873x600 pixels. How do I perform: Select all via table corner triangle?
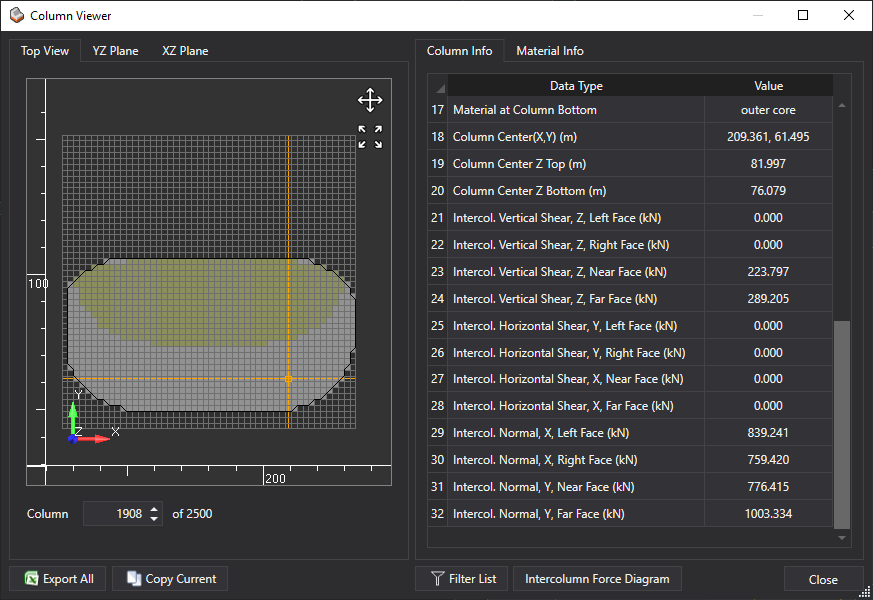(x=438, y=86)
